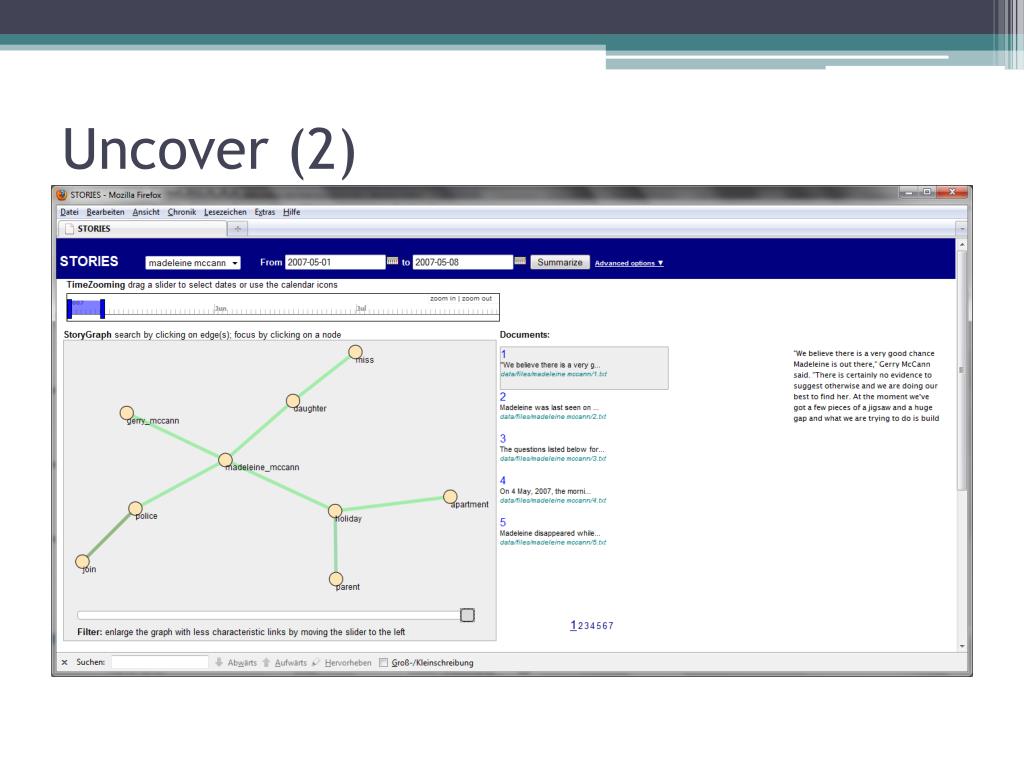Image resolution: width=1024 pixels, height=768 pixels.
Task: Focus the join node
Action: pos(82,561)
